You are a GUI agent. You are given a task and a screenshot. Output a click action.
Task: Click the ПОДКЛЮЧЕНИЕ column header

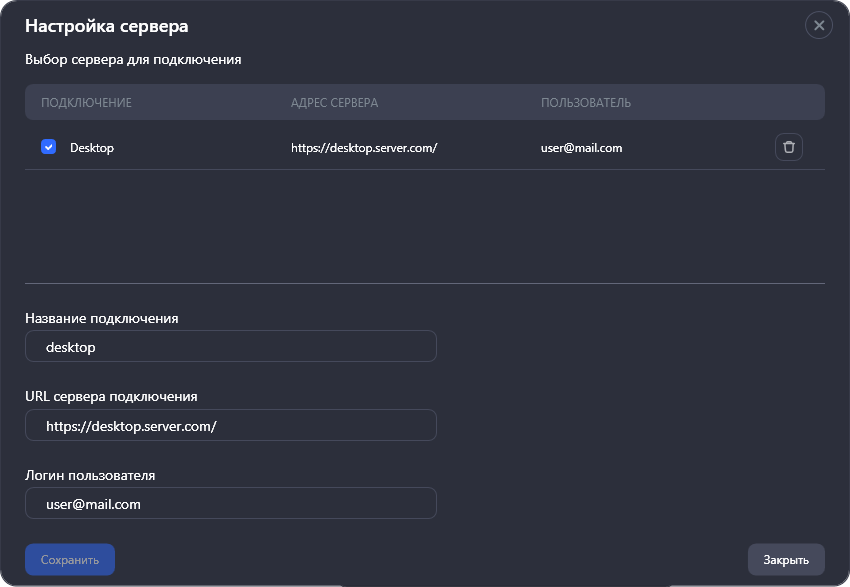pos(86,103)
